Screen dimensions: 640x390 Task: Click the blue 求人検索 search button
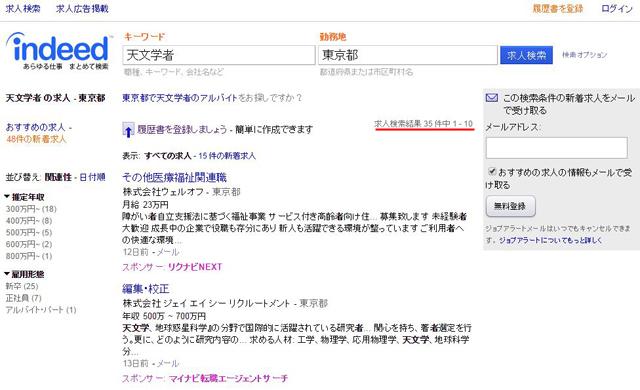pos(526,55)
